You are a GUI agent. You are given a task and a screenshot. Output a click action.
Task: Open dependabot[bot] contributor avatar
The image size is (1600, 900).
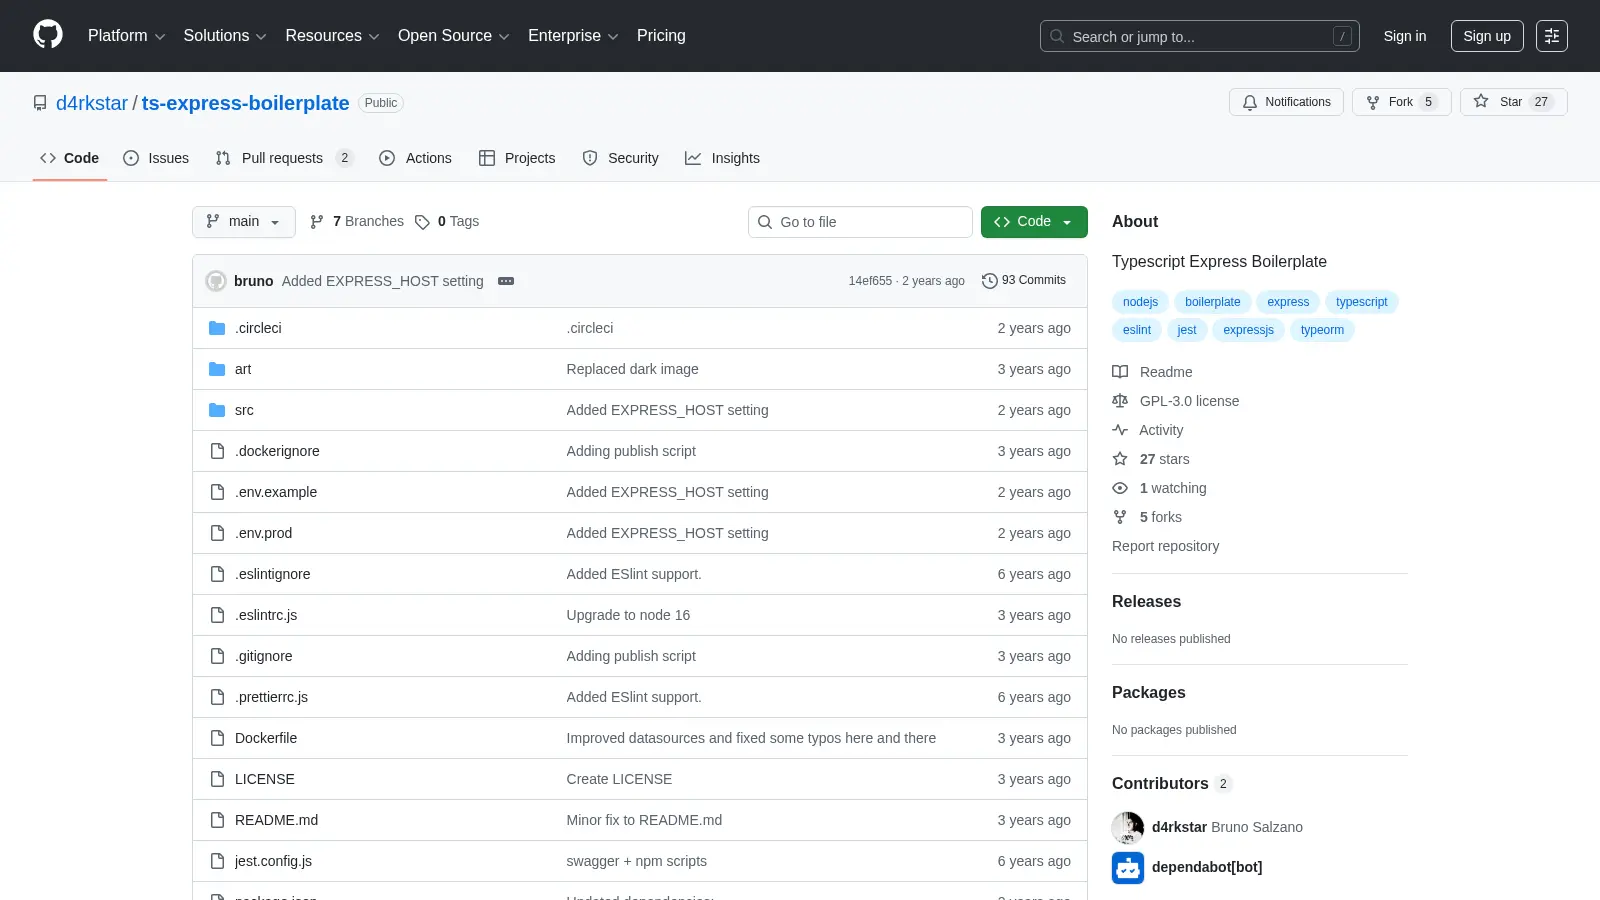[1128, 868]
